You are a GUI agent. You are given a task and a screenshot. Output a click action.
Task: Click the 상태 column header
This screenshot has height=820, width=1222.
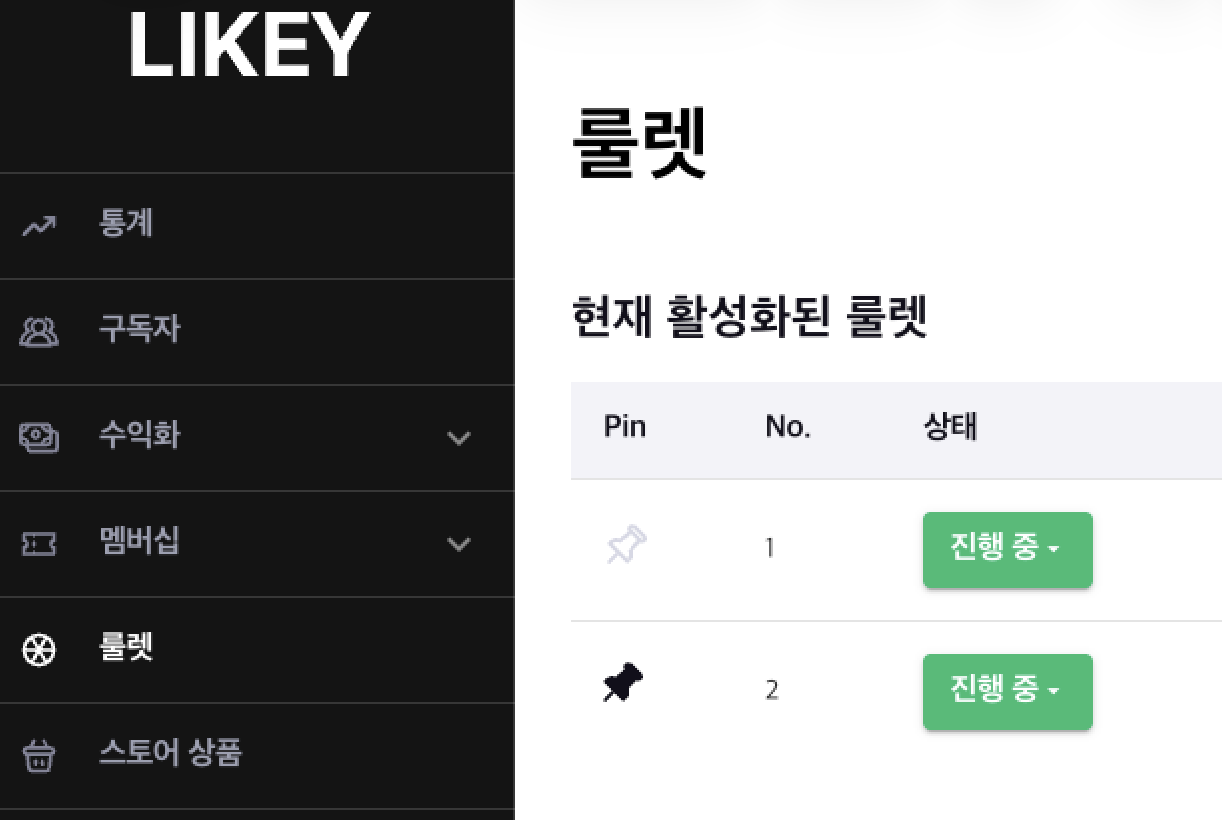[x=949, y=427]
